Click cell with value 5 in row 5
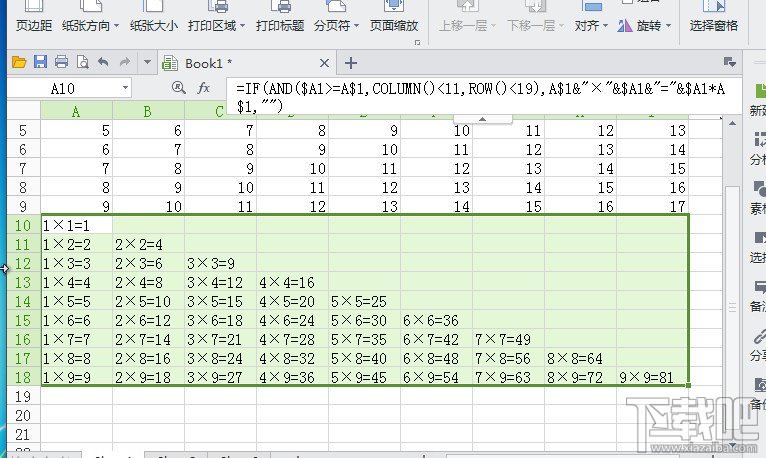 [77, 130]
